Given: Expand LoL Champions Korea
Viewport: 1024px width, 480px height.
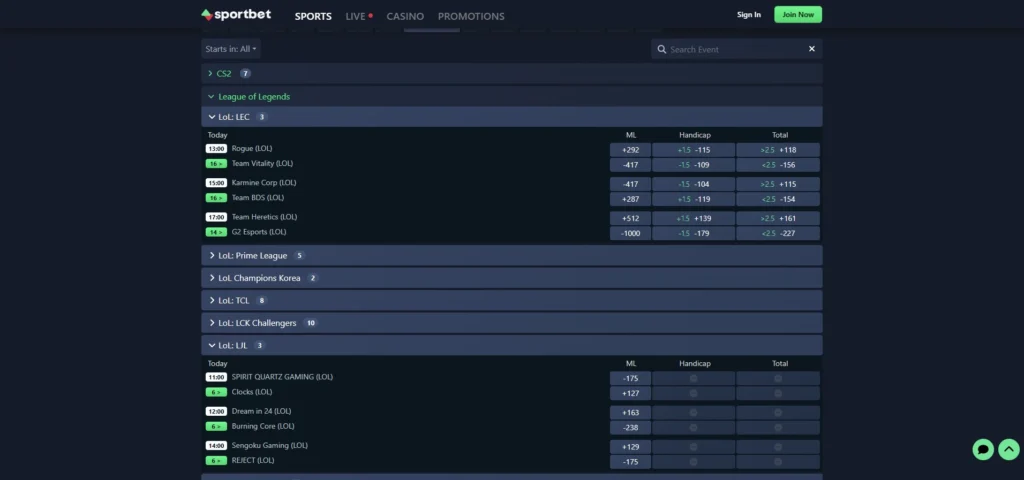Looking at the screenshot, I should point(511,278).
